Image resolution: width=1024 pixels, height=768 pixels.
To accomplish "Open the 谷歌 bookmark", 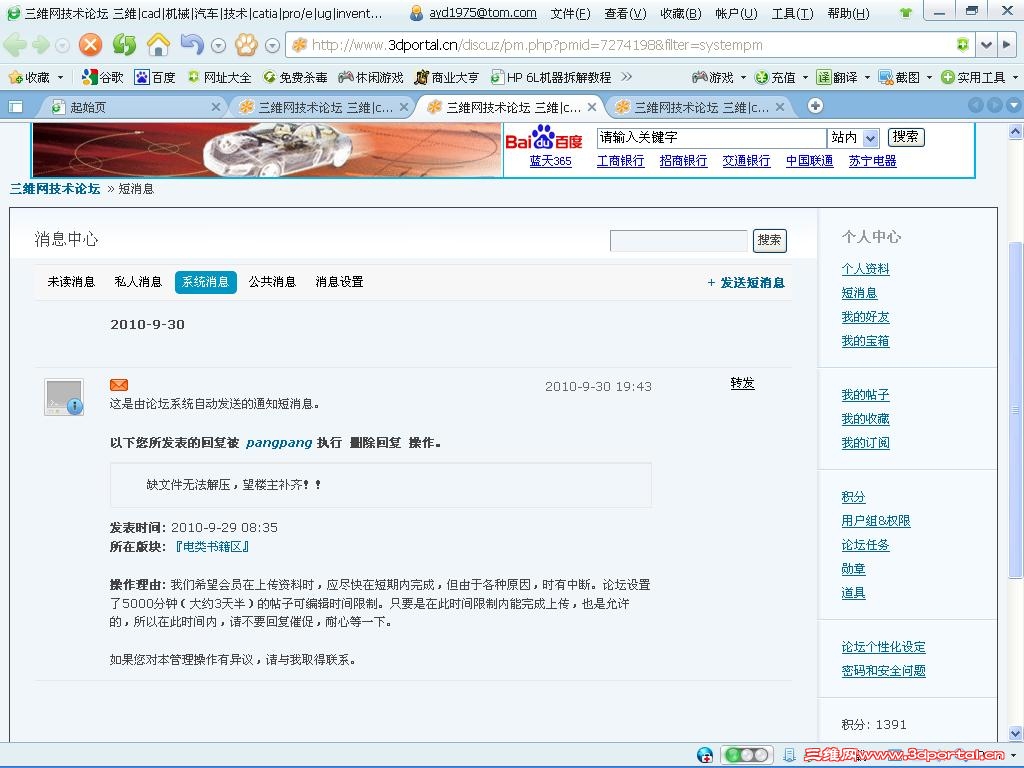I will click(103, 78).
